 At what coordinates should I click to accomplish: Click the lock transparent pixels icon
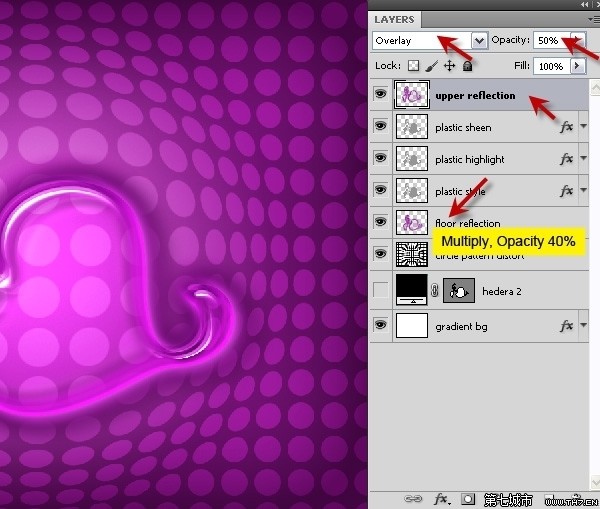click(414, 66)
